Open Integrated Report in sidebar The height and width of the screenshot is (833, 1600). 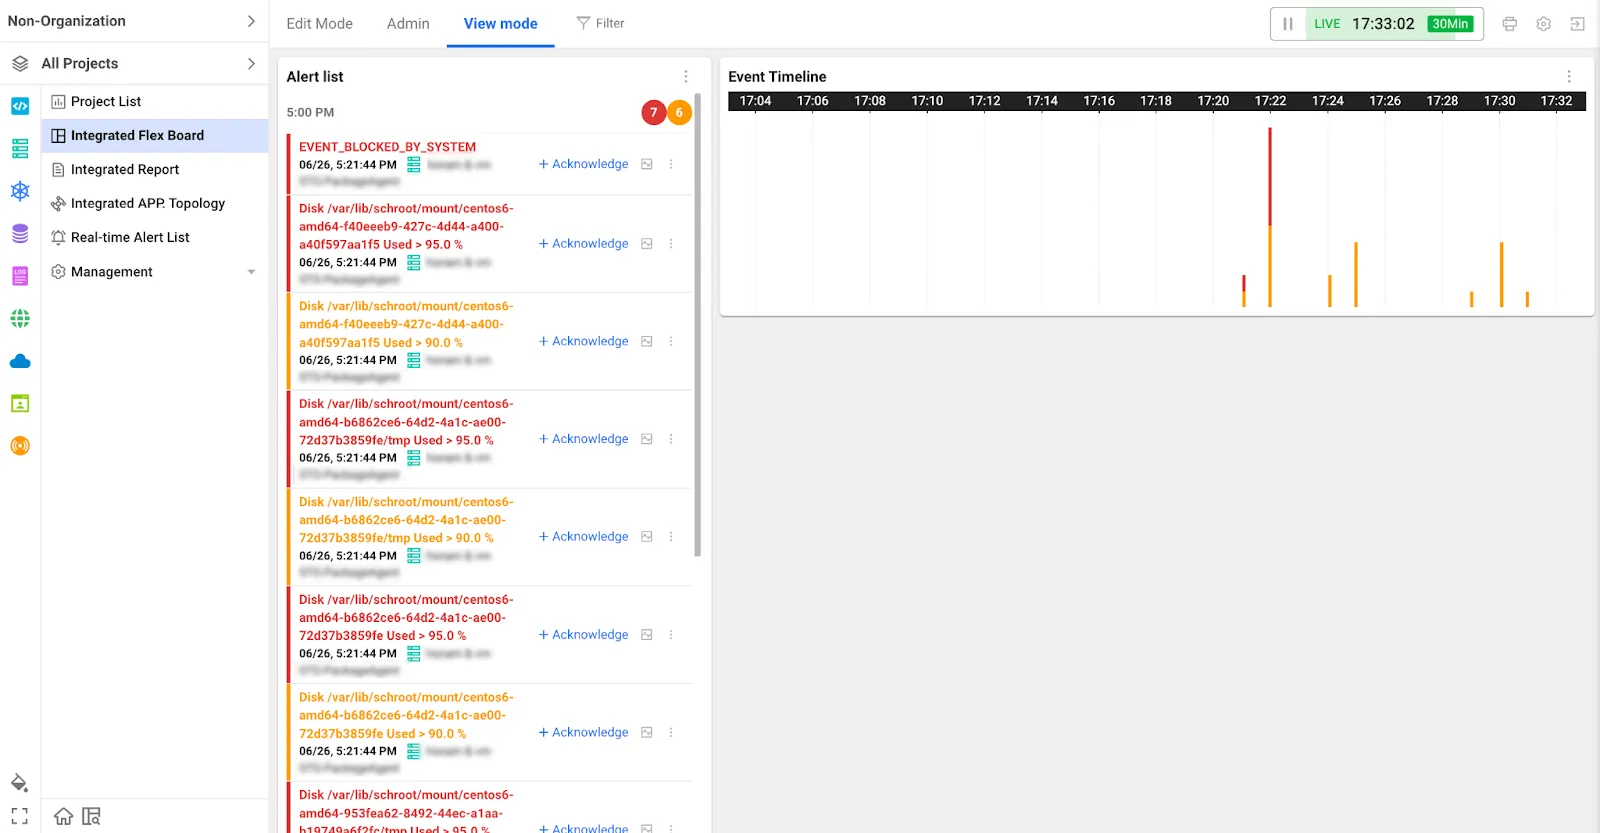click(x=154, y=170)
